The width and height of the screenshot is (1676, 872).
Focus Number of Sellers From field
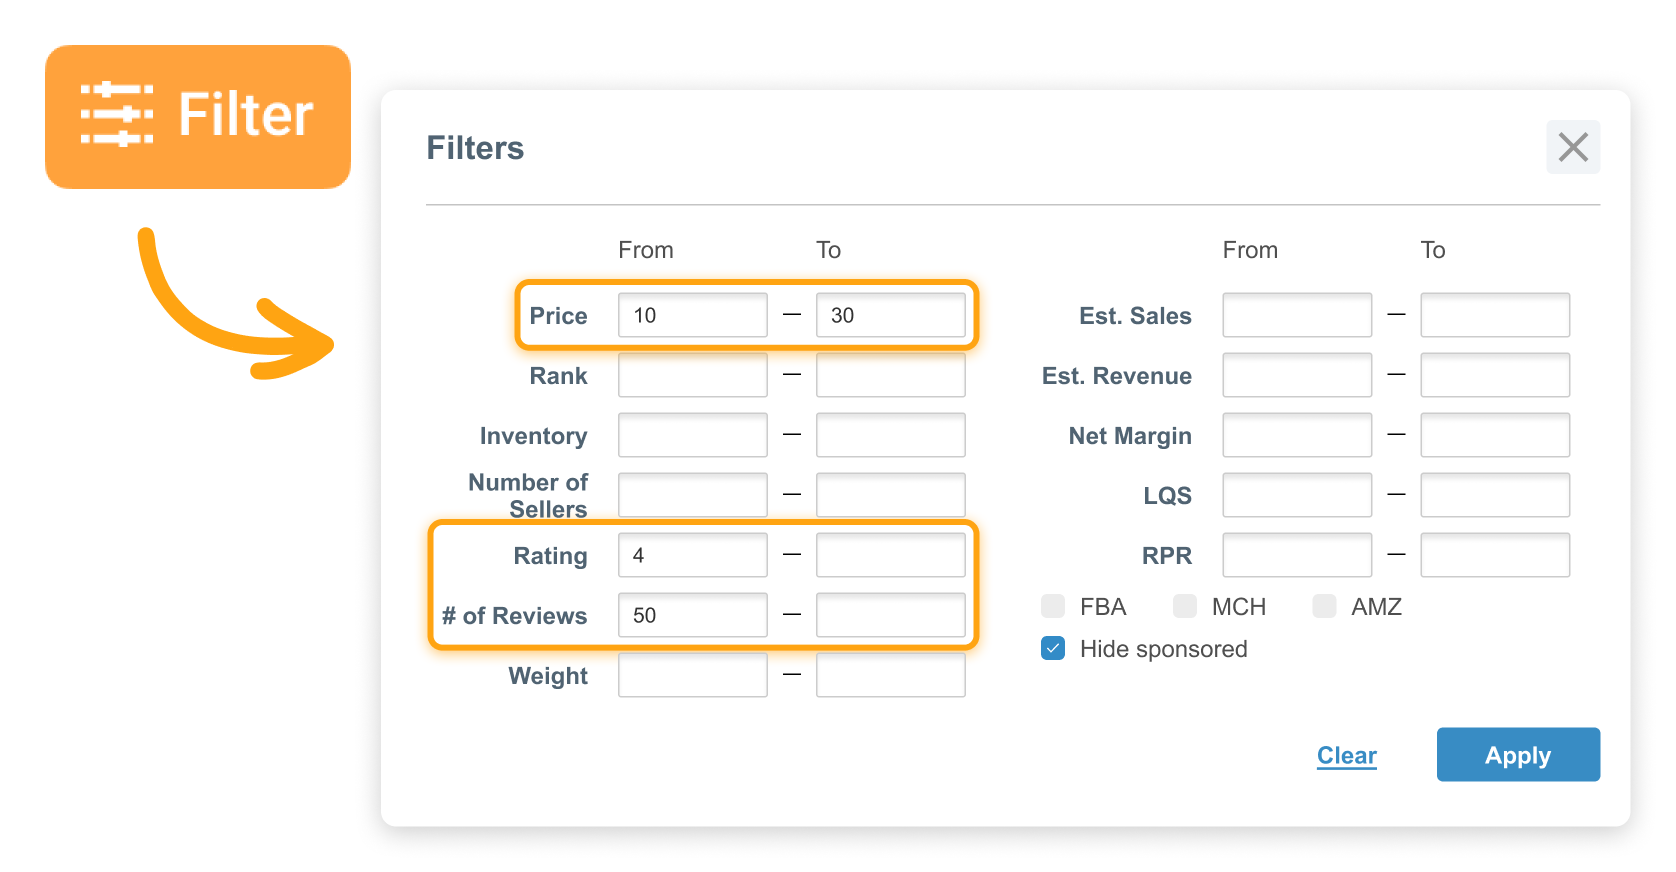[x=692, y=495]
